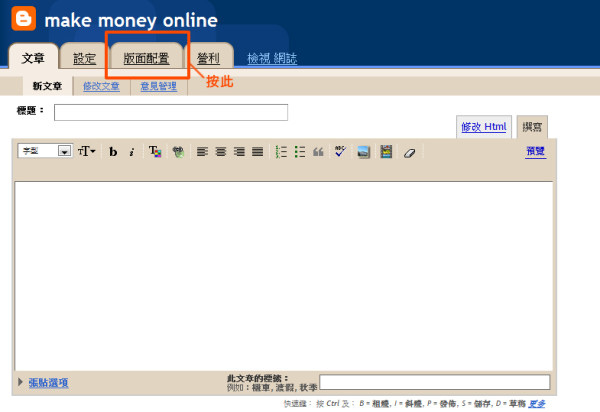This screenshot has height=412, width=600.
Task: Open the font size tool
Action: click(x=86, y=151)
